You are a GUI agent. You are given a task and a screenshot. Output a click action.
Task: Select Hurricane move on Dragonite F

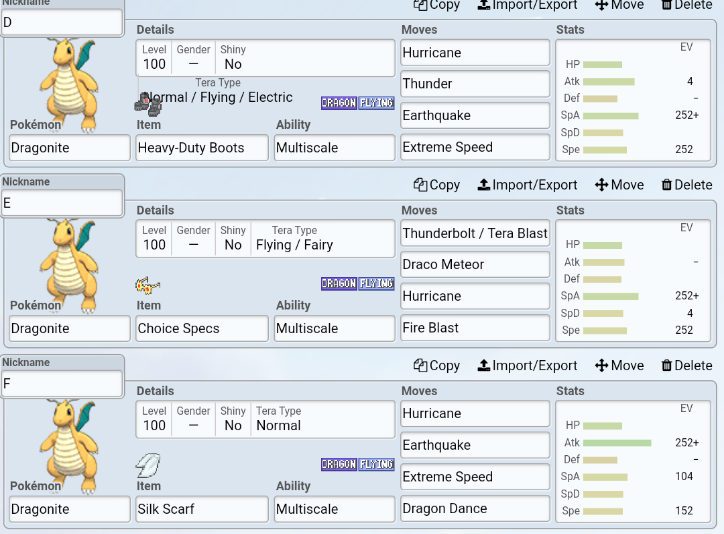[475, 413]
